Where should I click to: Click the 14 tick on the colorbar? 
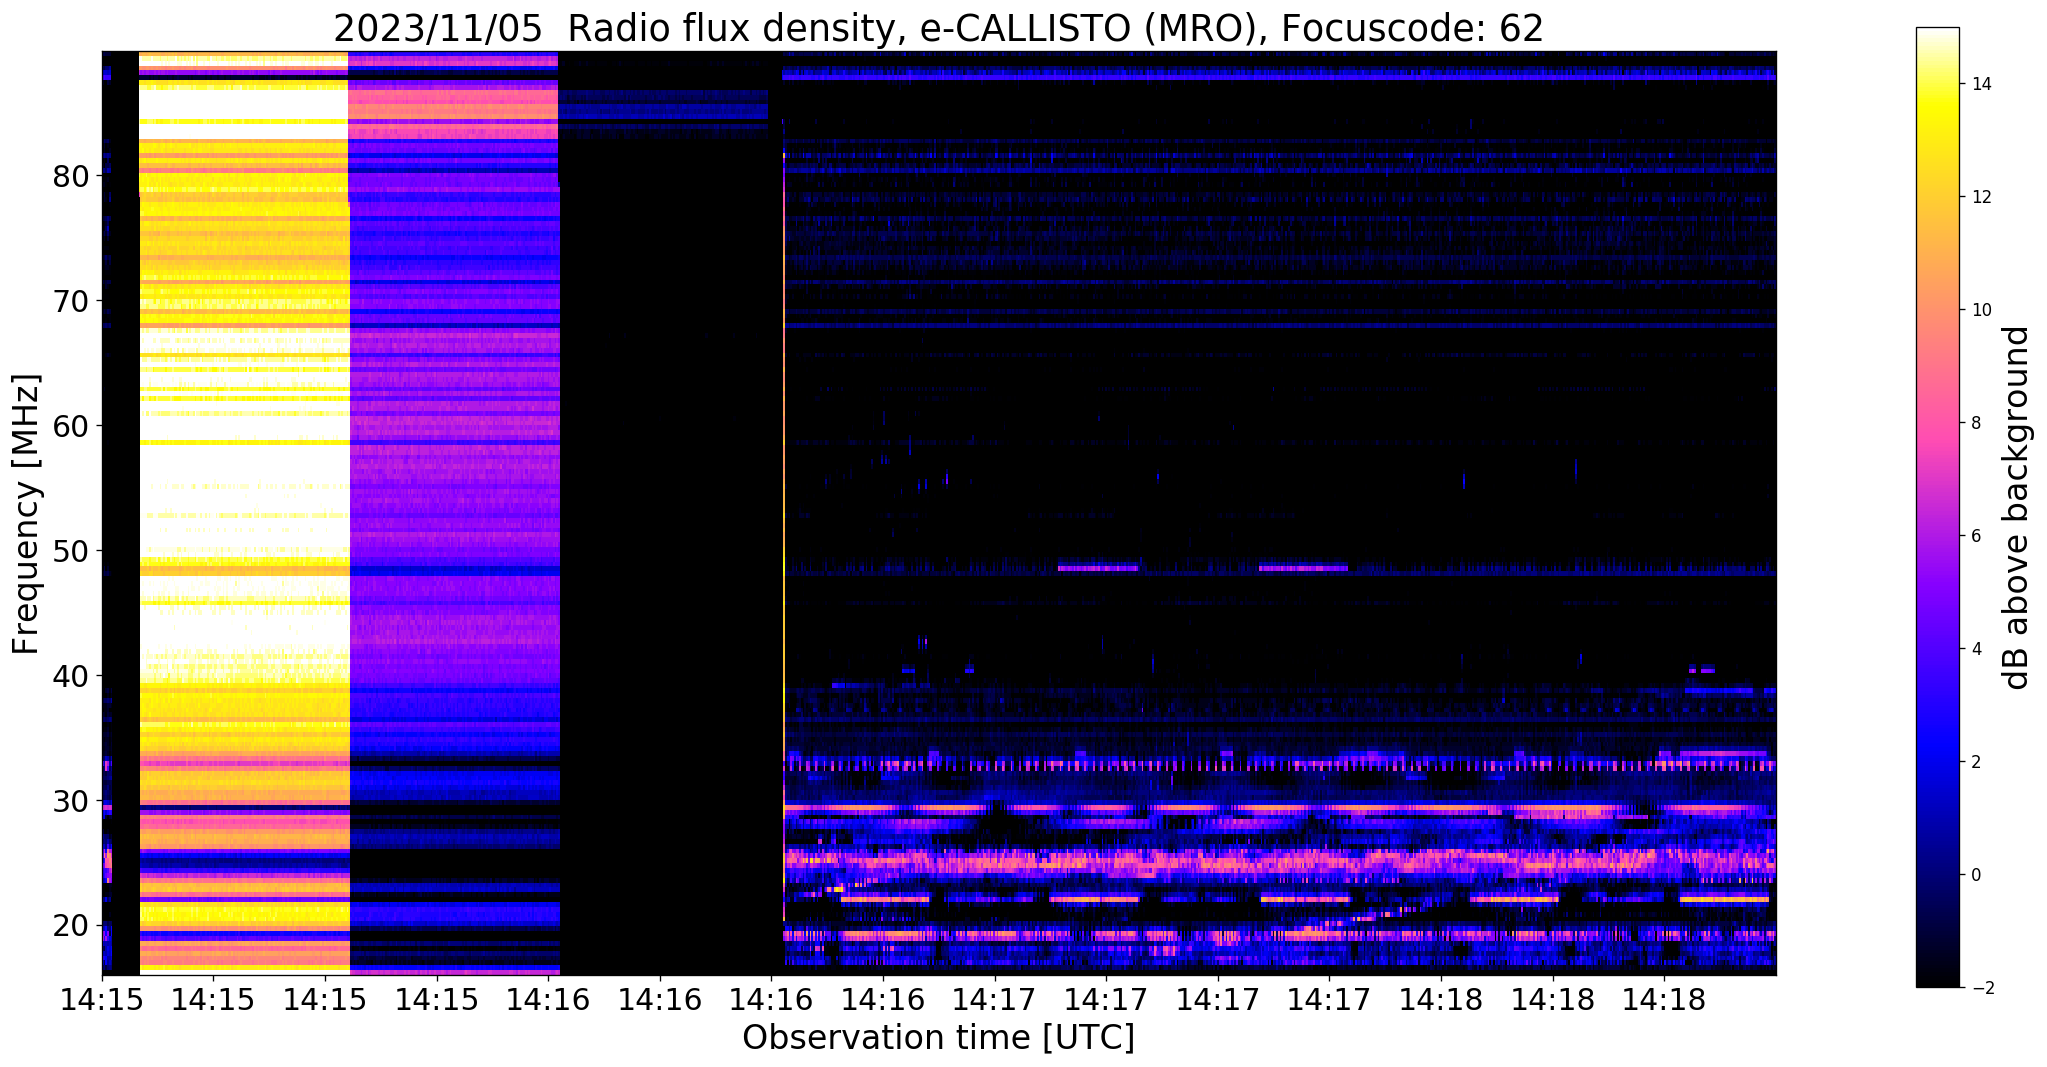(1980, 84)
